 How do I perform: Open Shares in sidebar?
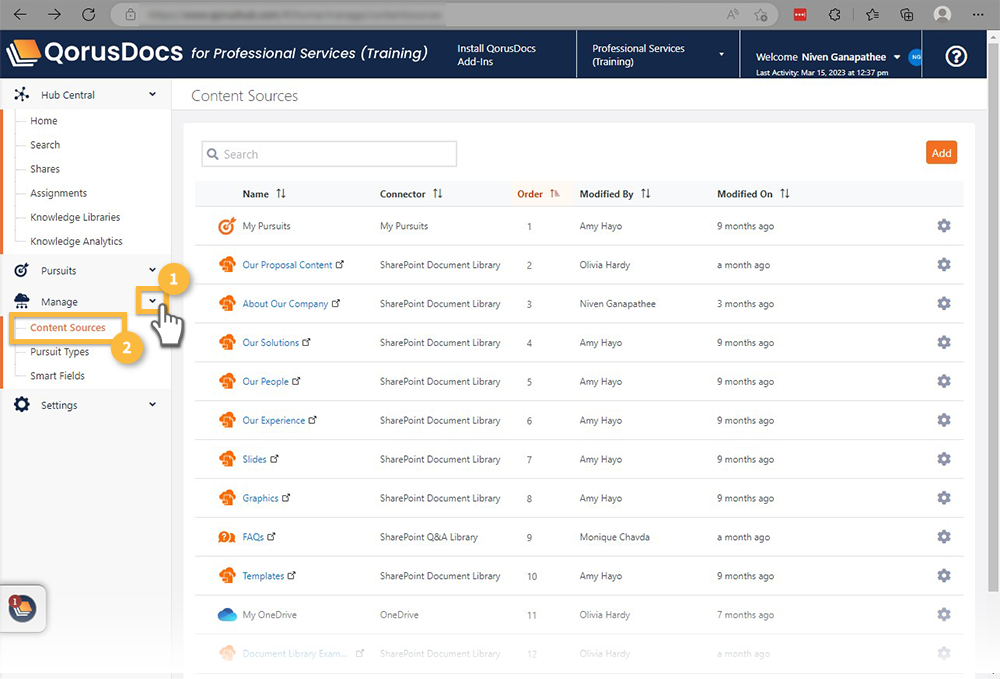pos(45,169)
